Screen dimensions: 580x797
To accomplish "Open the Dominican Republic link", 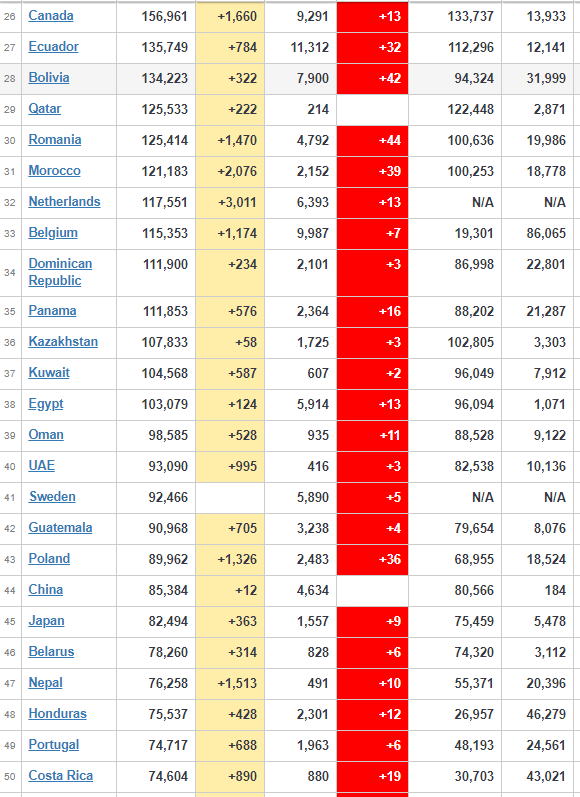I will click(x=60, y=272).
